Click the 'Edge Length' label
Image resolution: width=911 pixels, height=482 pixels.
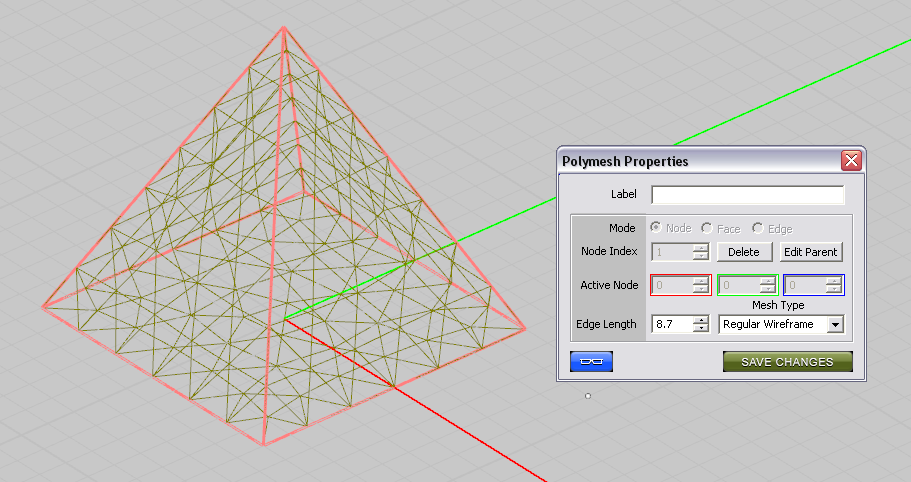(x=606, y=324)
